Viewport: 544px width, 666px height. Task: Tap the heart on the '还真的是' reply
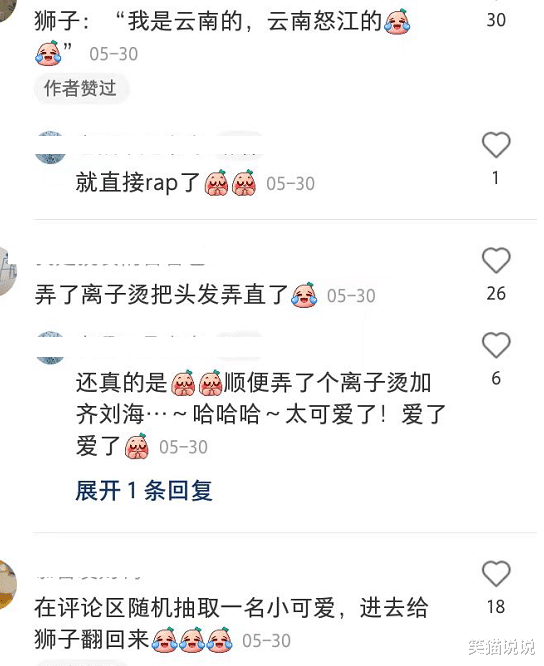click(x=496, y=344)
